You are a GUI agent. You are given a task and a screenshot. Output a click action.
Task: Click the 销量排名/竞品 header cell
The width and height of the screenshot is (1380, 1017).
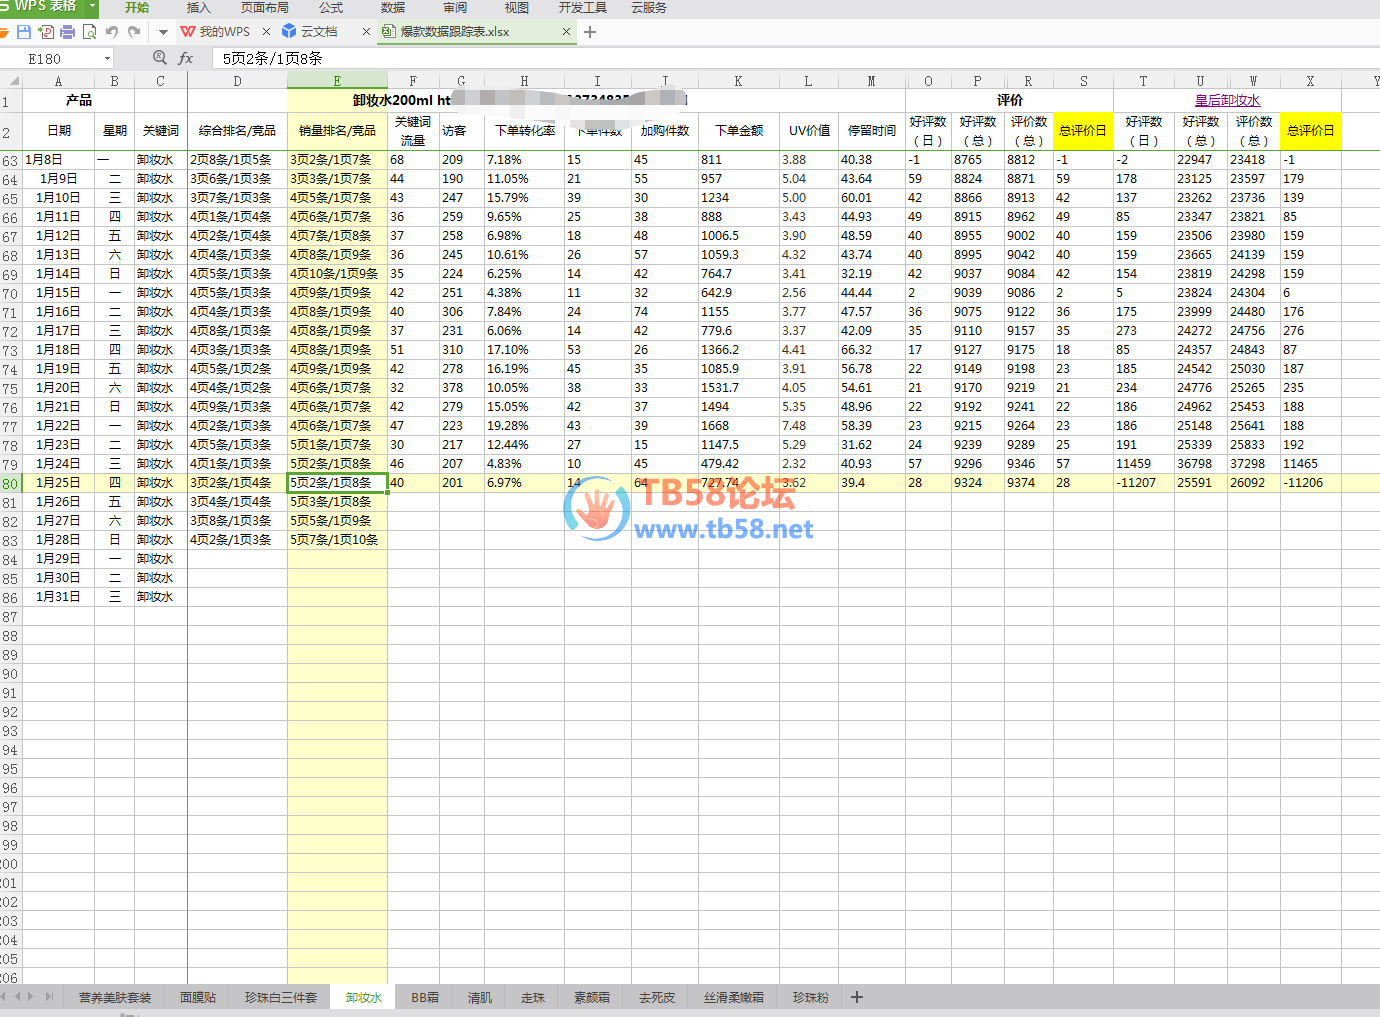pyautogui.click(x=337, y=131)
